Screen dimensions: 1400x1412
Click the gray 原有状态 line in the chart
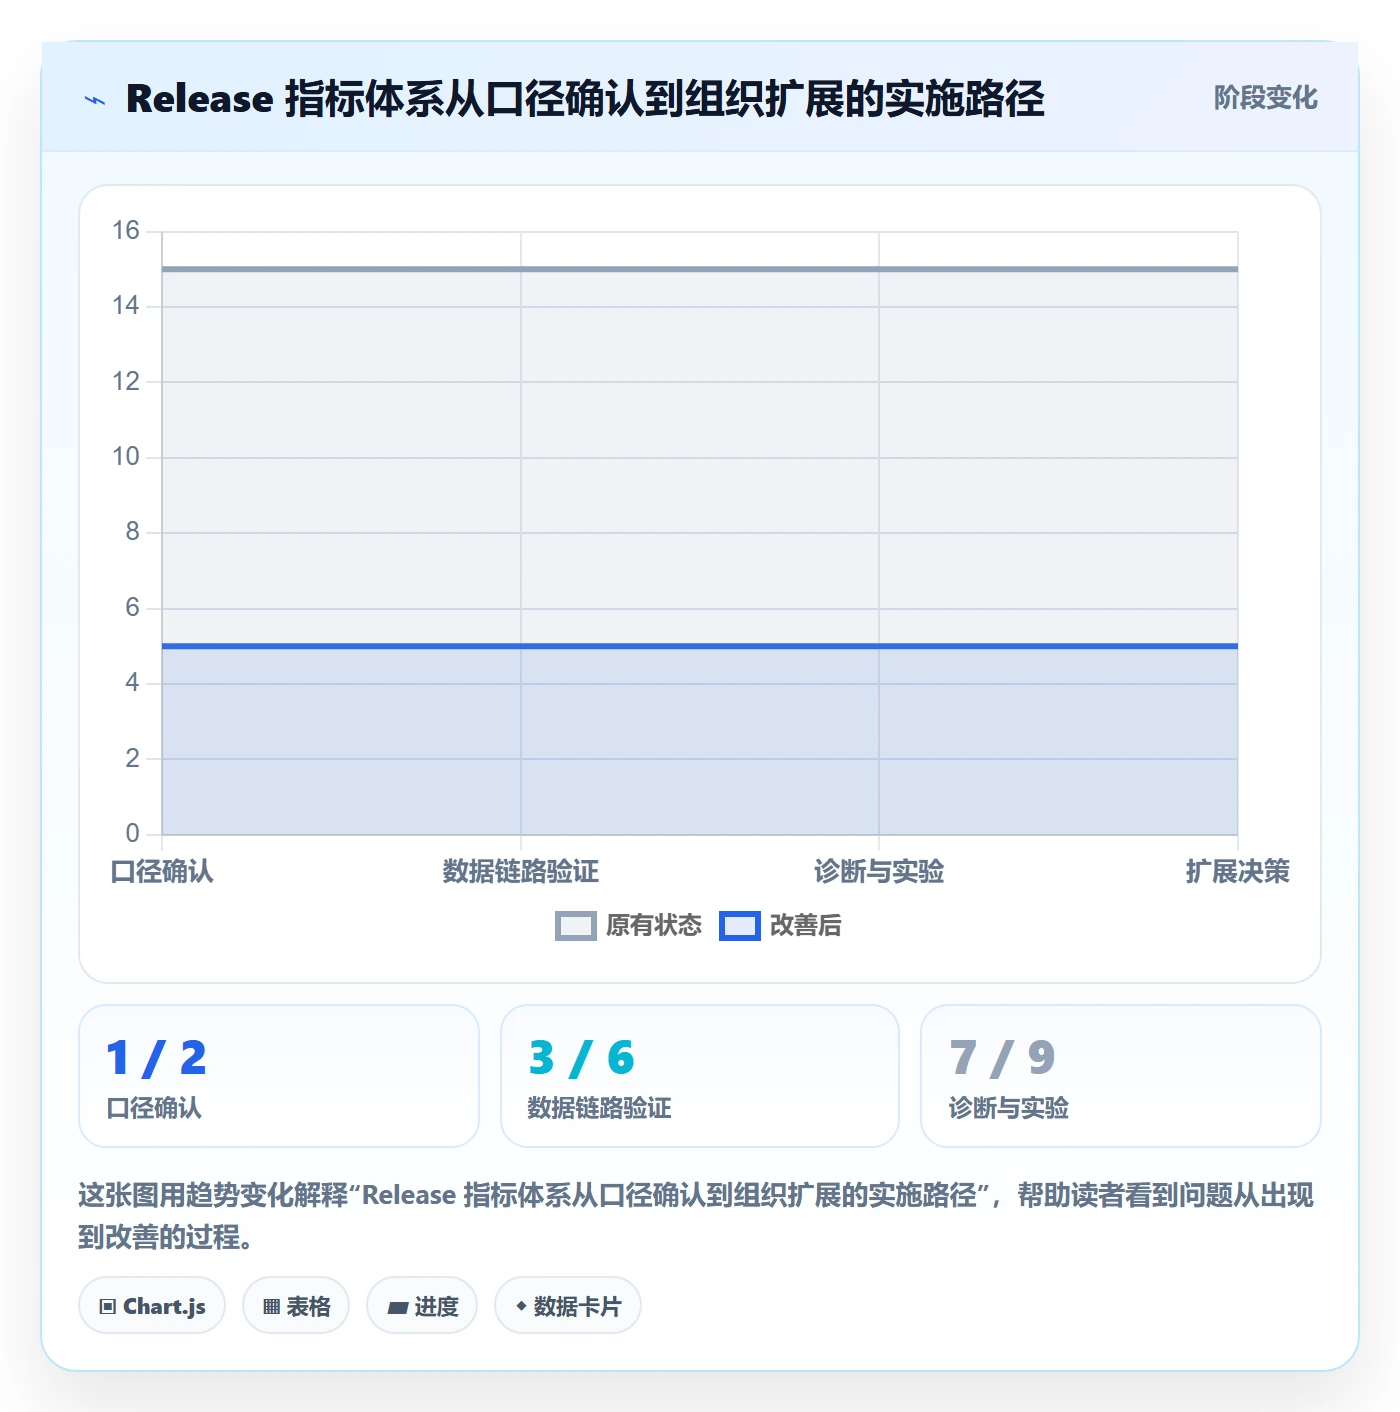[700, 269]
